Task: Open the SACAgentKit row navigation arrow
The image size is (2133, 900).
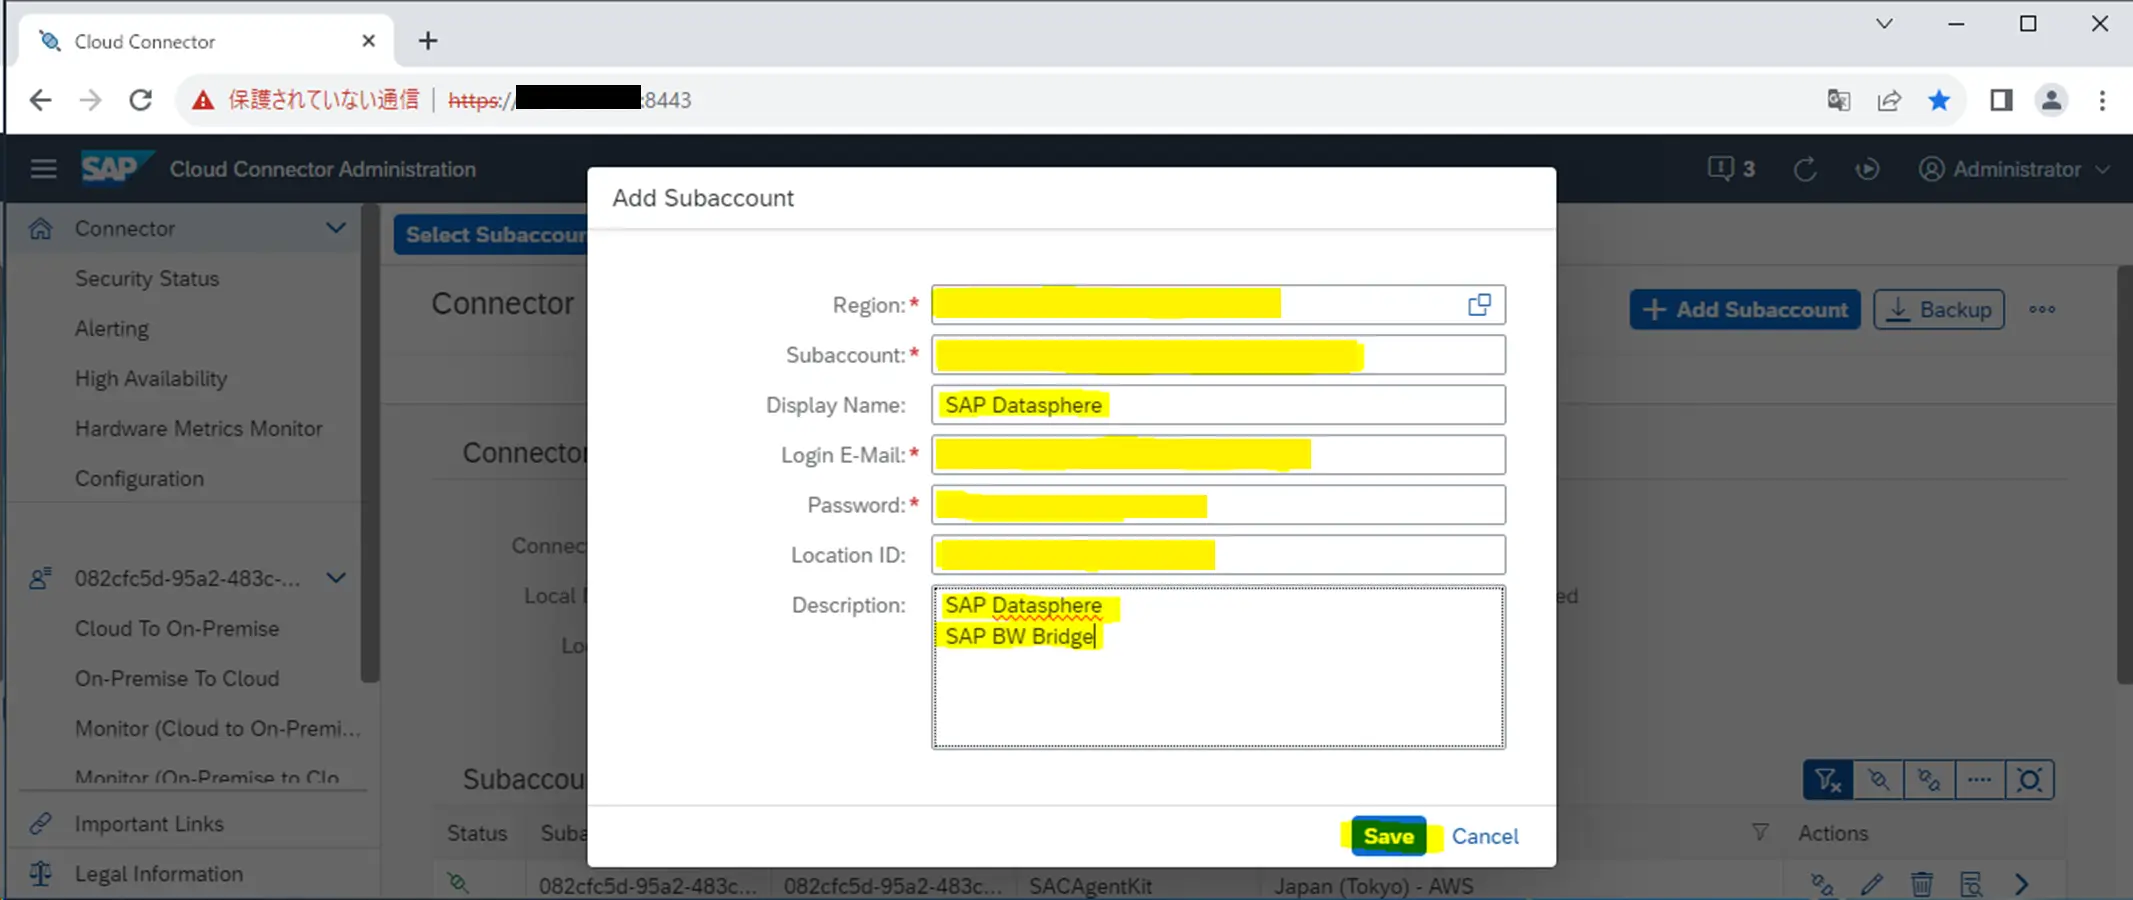Action: [2021, 885]
